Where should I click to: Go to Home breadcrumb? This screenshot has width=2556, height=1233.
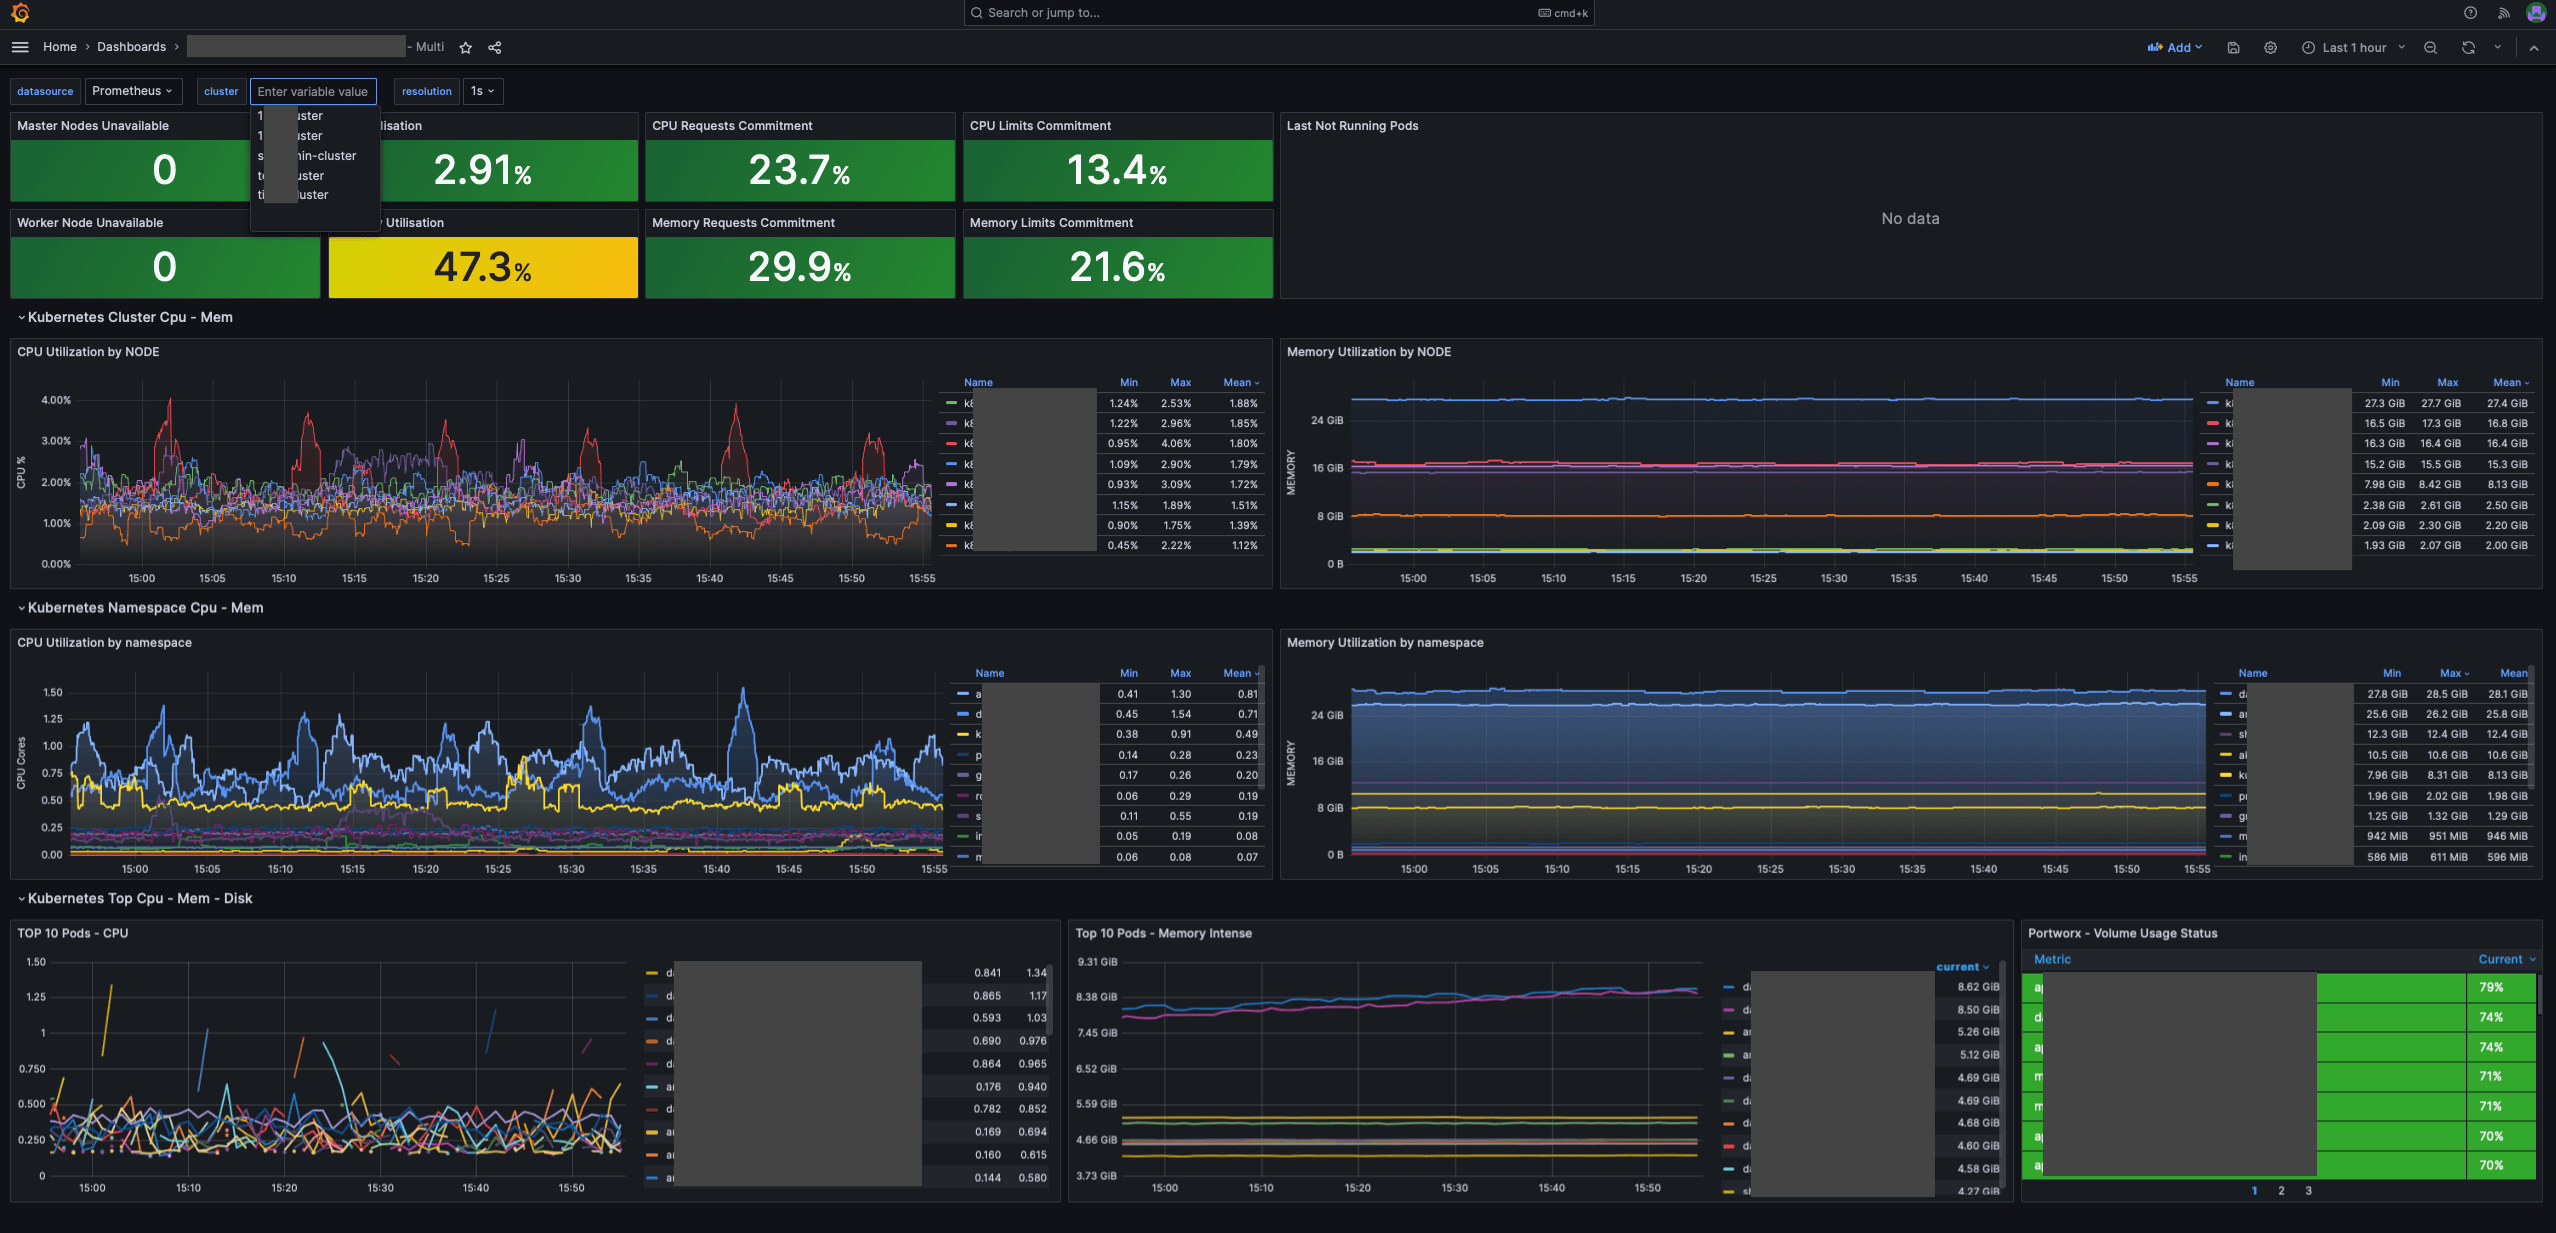click(59, 47)
